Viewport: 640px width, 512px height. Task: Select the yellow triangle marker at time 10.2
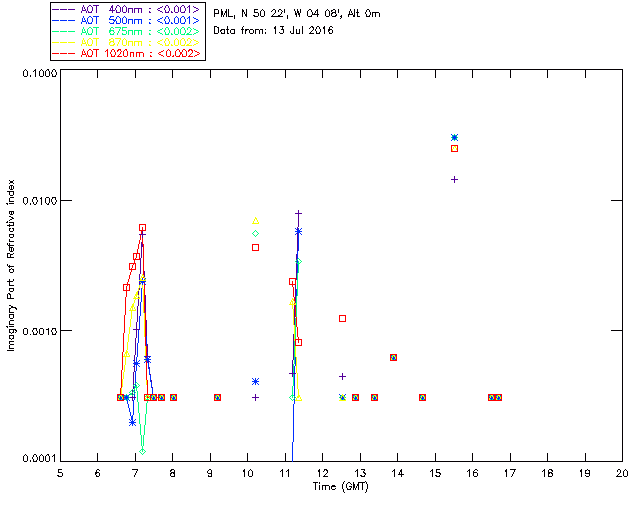tap(256, 221)
